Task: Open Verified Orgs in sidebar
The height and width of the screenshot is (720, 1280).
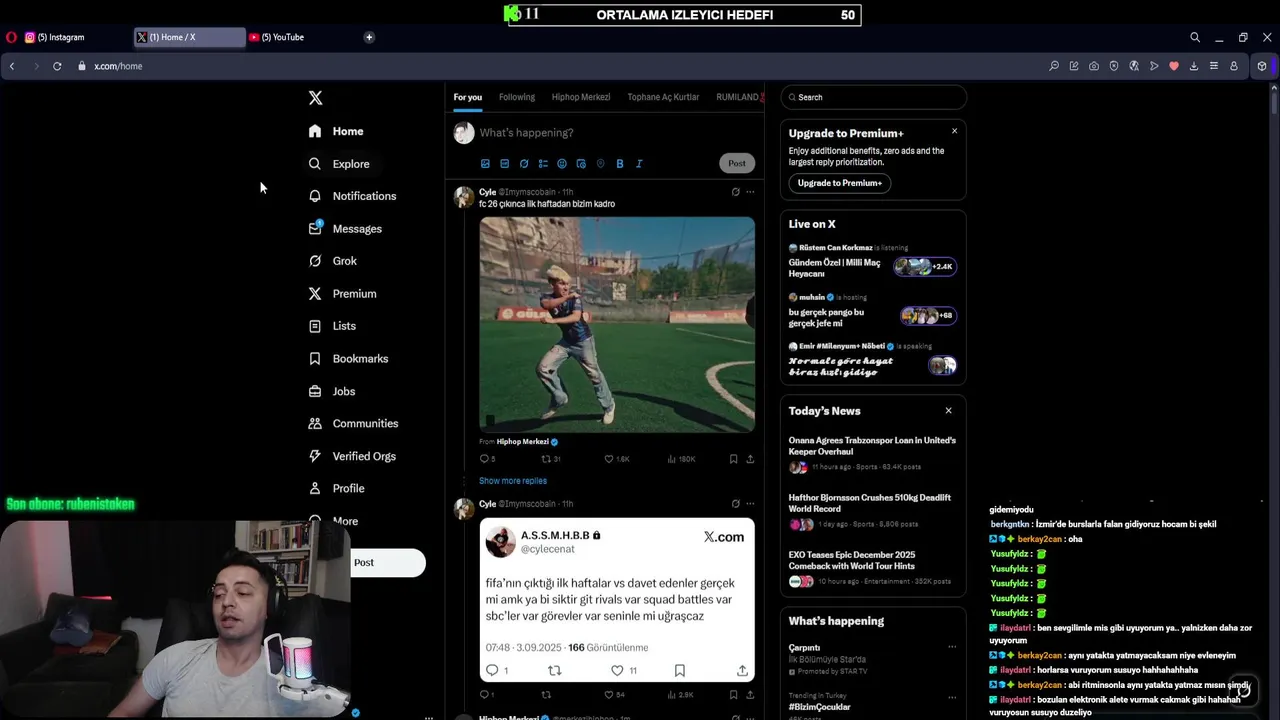Action: click(352, 456)
